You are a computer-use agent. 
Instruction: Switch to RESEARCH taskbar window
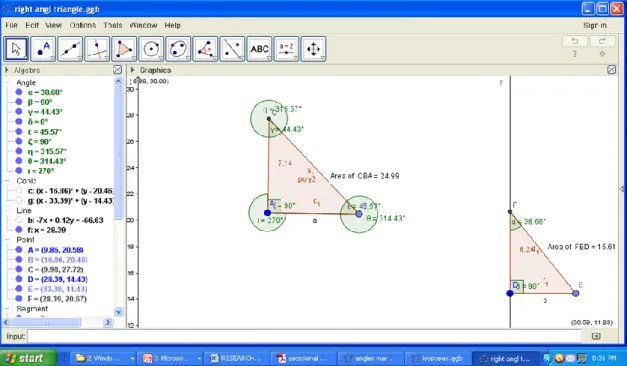coord(236,358)
